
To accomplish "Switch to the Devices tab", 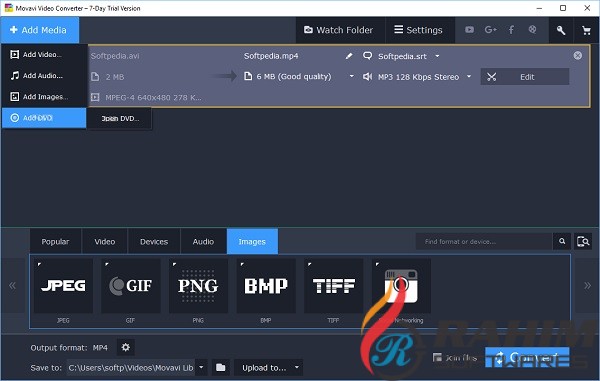I will click(154, 241).
